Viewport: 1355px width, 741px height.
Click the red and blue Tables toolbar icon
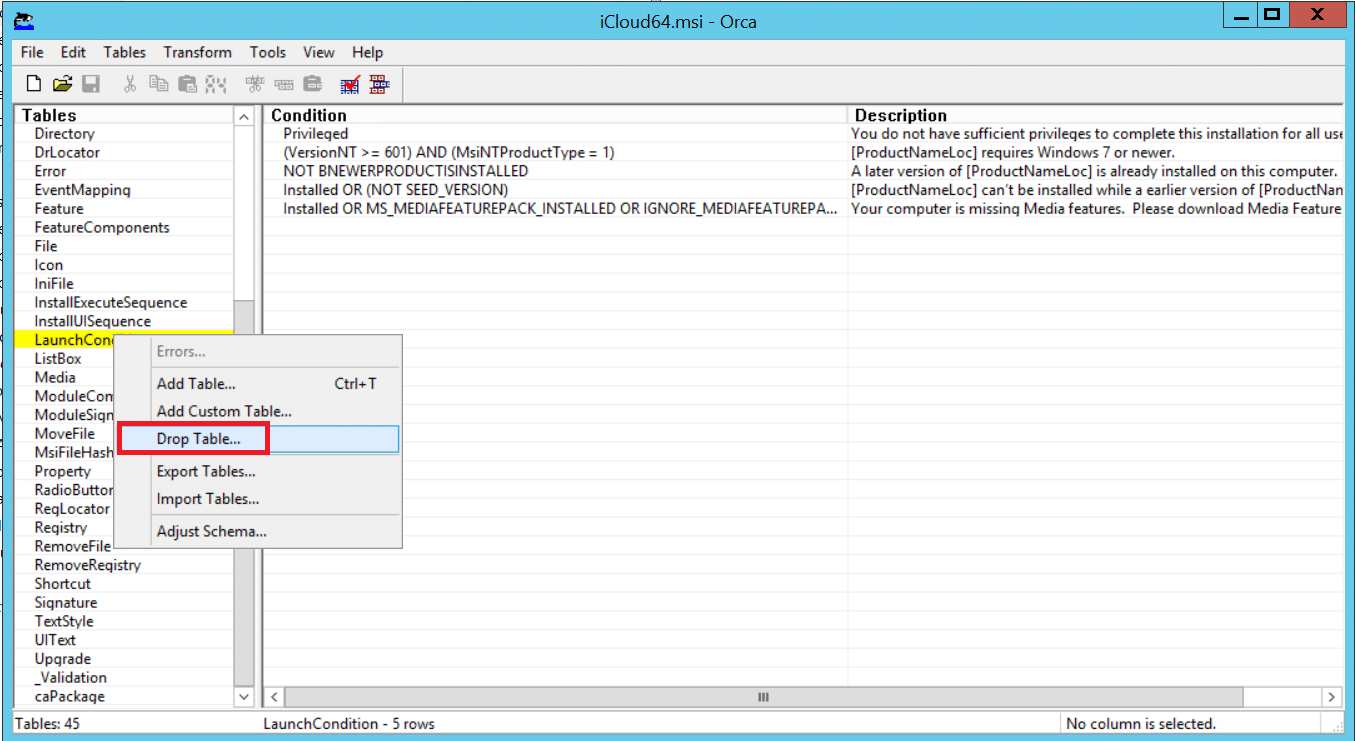(x=379, y=84)
